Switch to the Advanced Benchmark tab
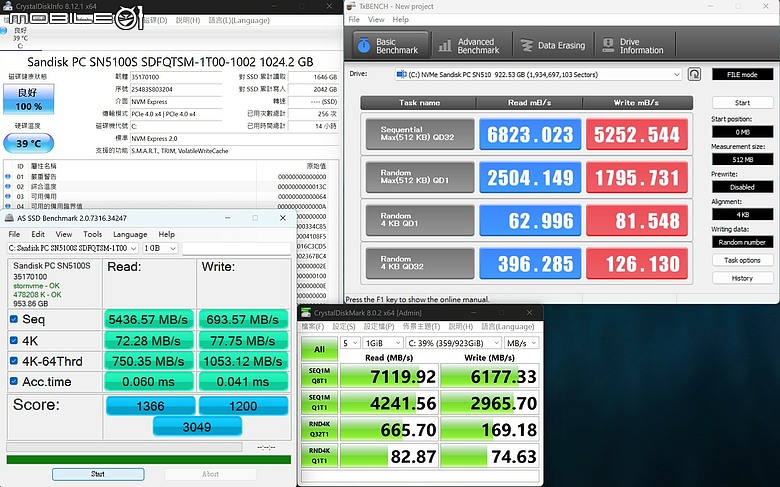This screenshot has height=487, width=780. 469,45
